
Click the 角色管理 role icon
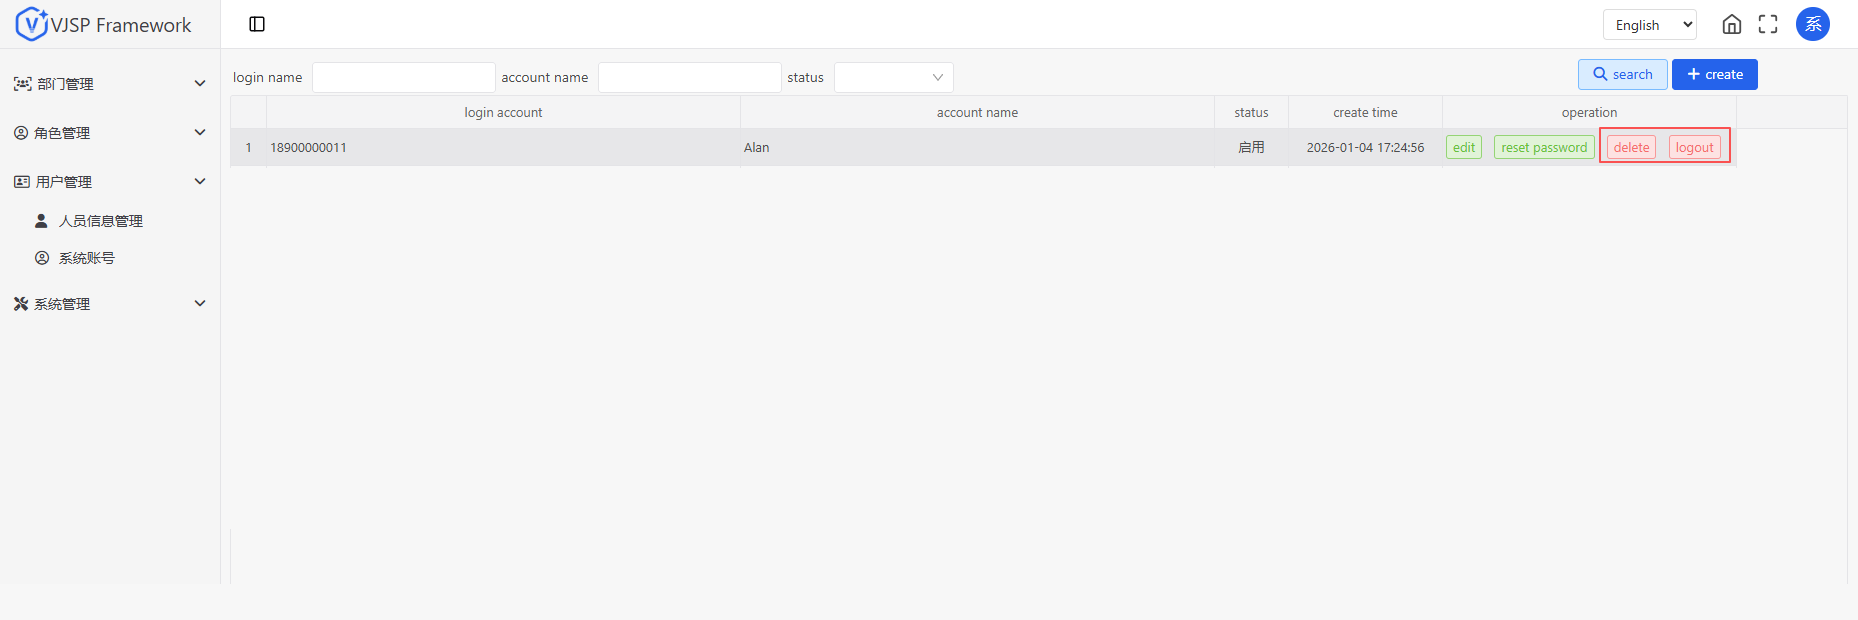tap(21, 133)
